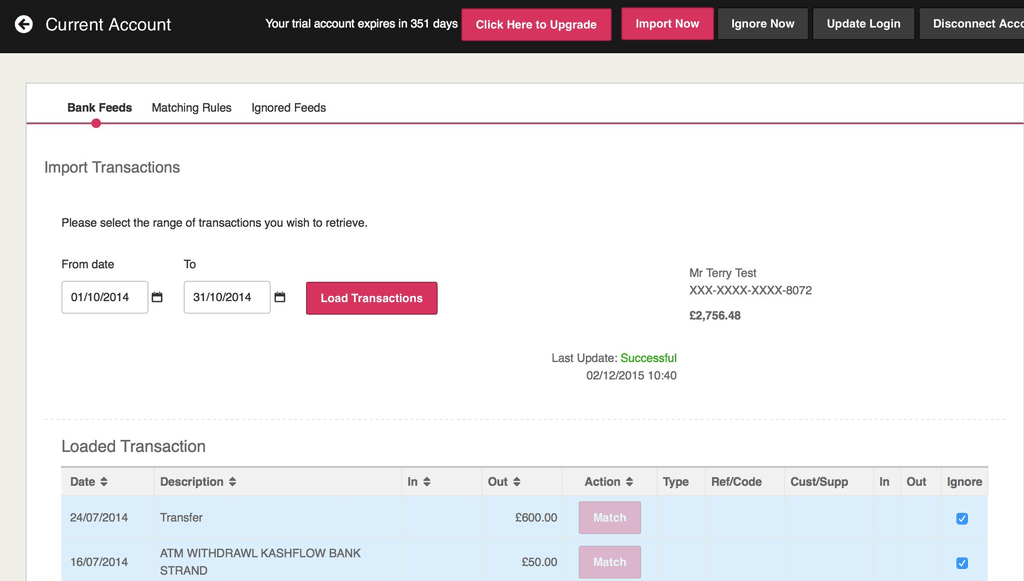The height and width of the screenshot is (581, 1024).
Task: Click the Update Login button
Action: pos(863,24)
